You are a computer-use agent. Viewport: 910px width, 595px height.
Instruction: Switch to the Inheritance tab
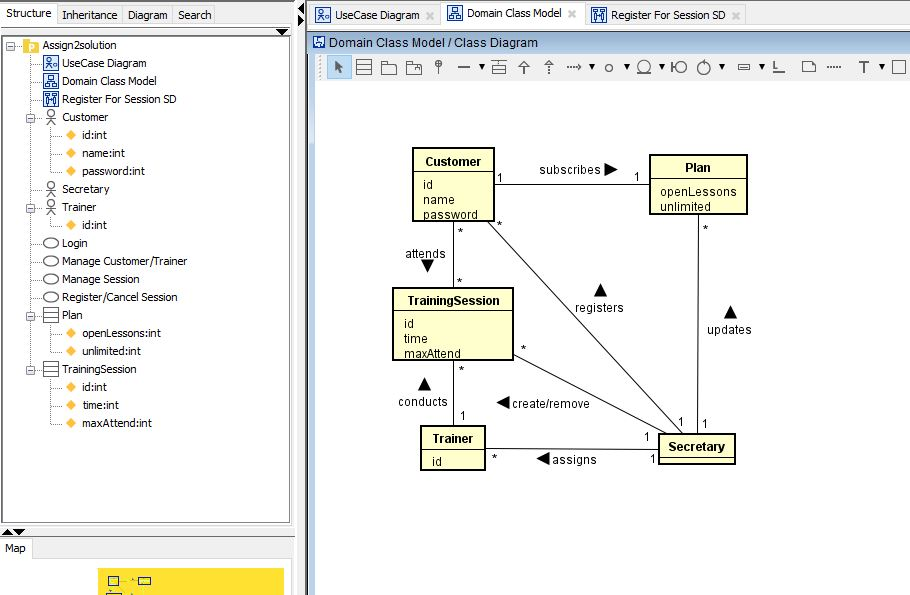pyautogui.click(x=89, y=14)
